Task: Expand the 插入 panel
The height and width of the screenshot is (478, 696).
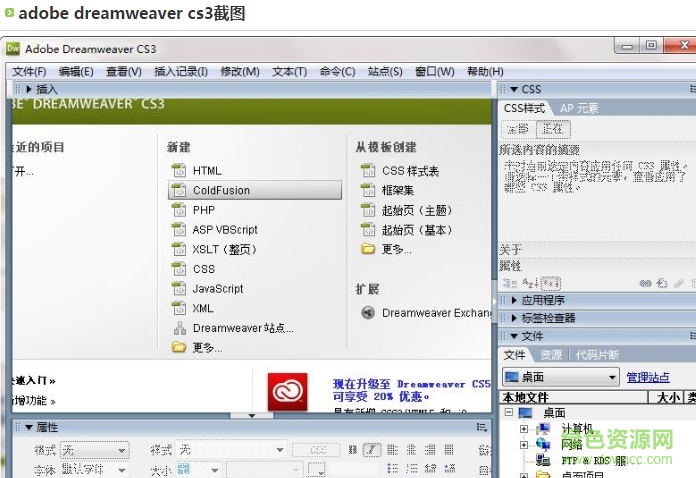Action: [29, 89]
